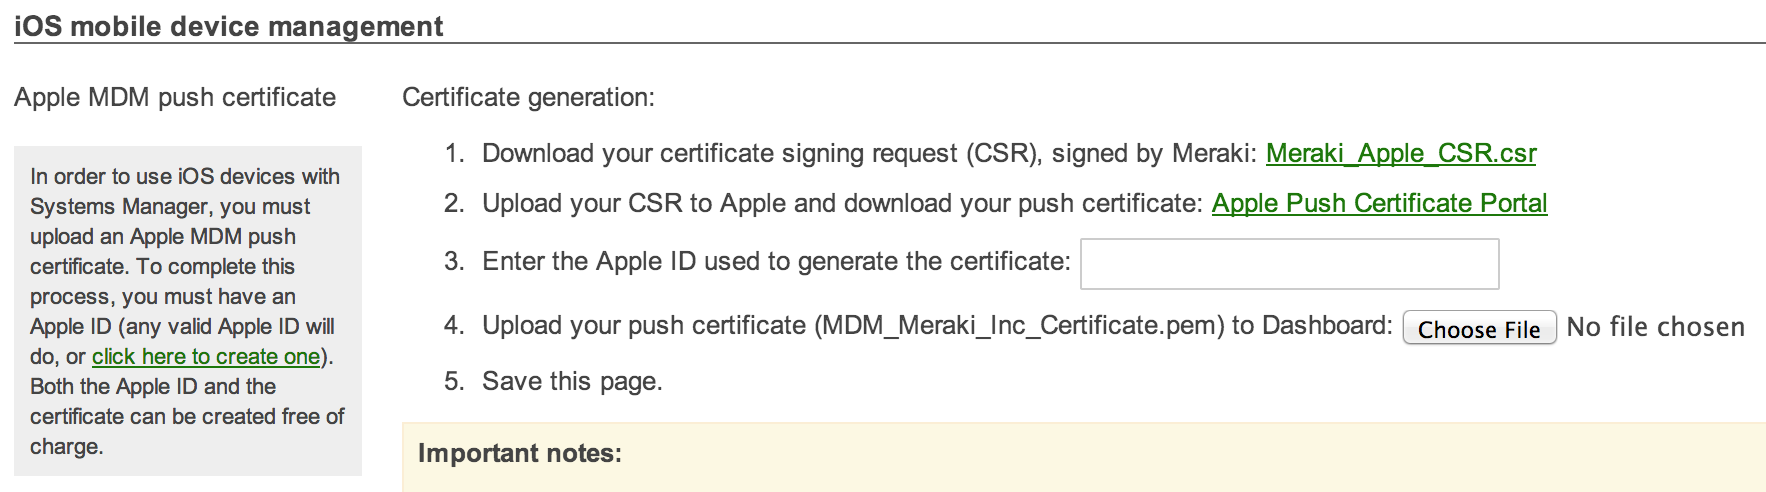Click the 'iOS mobile device management' heading
Image resolution: width=1766 pixels, height=492 pixels.
click(x=228, y=26)
